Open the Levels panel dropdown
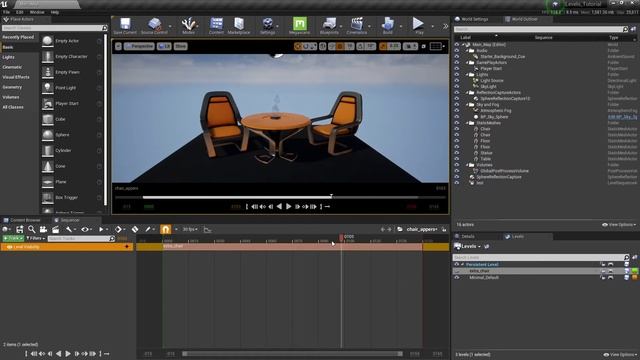This screenshot has height=360, width=640. point(468,247)
